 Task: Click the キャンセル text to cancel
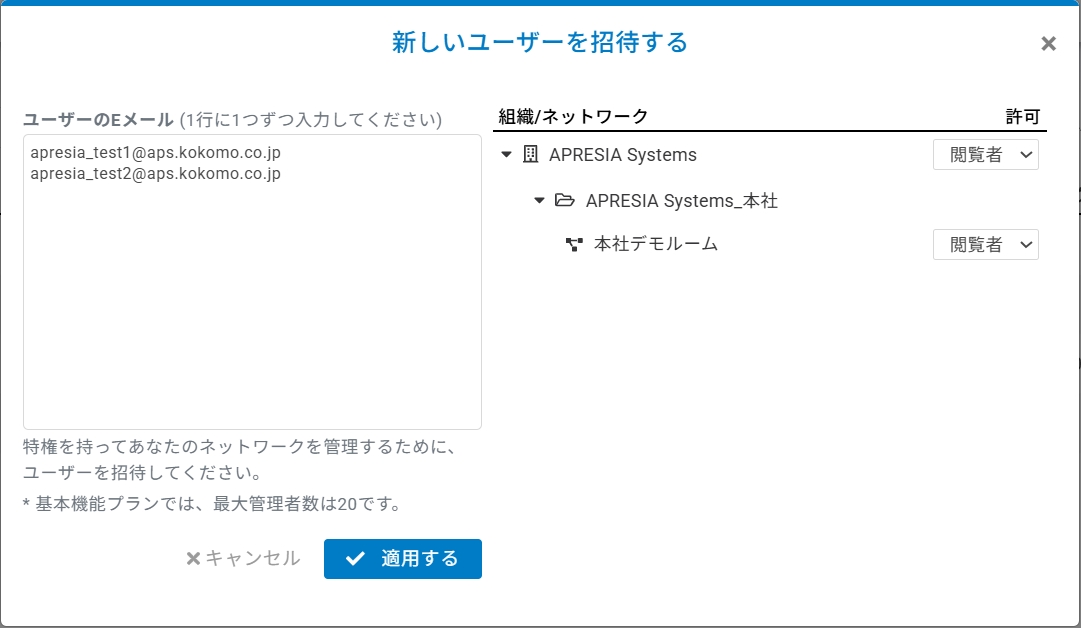pos(252,559)
